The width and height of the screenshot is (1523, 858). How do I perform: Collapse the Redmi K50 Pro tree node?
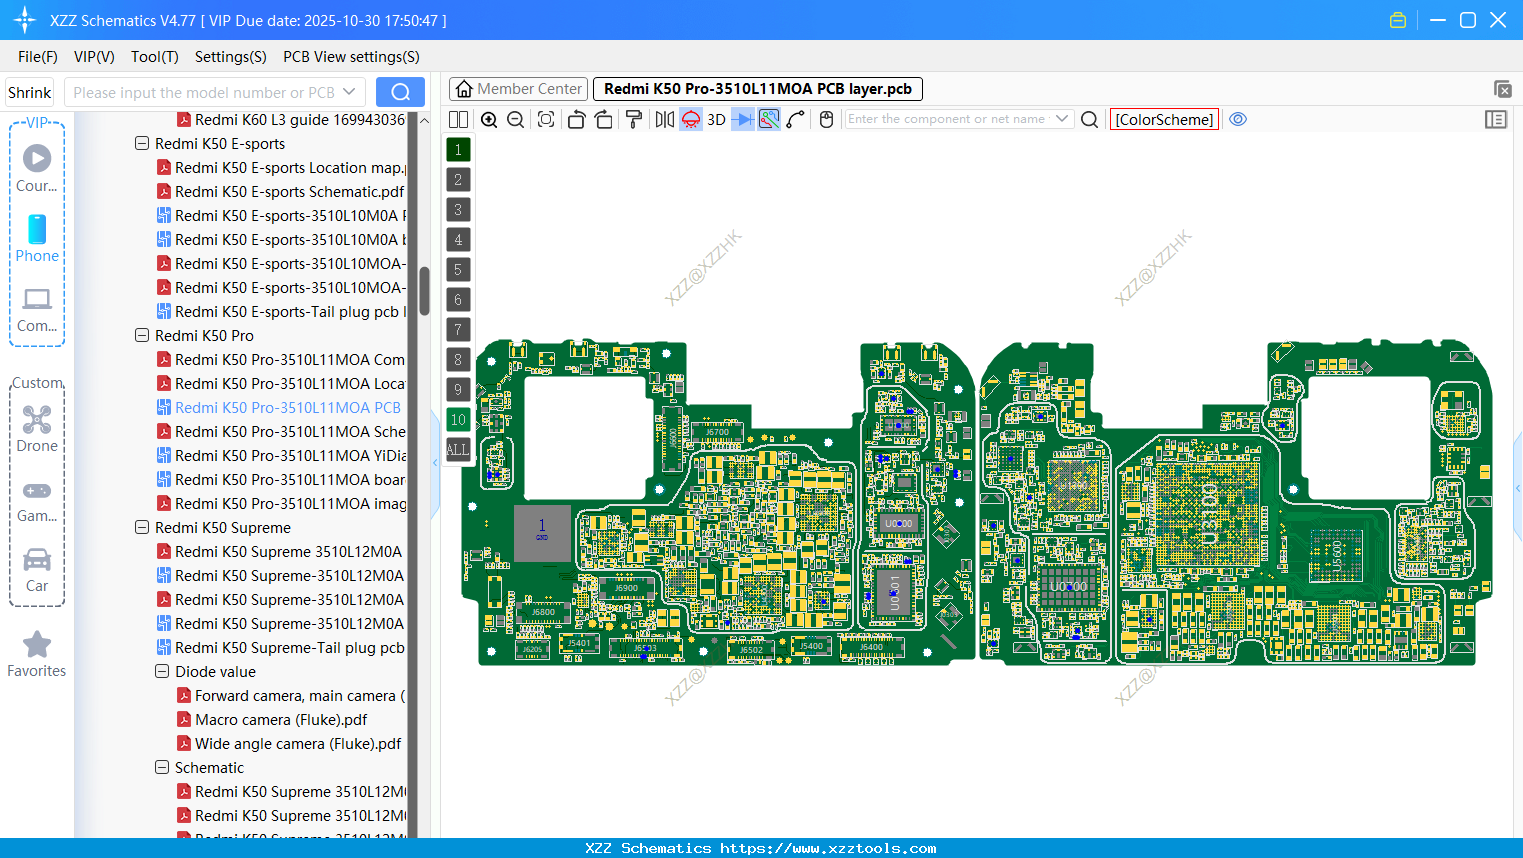pos(141,335)
